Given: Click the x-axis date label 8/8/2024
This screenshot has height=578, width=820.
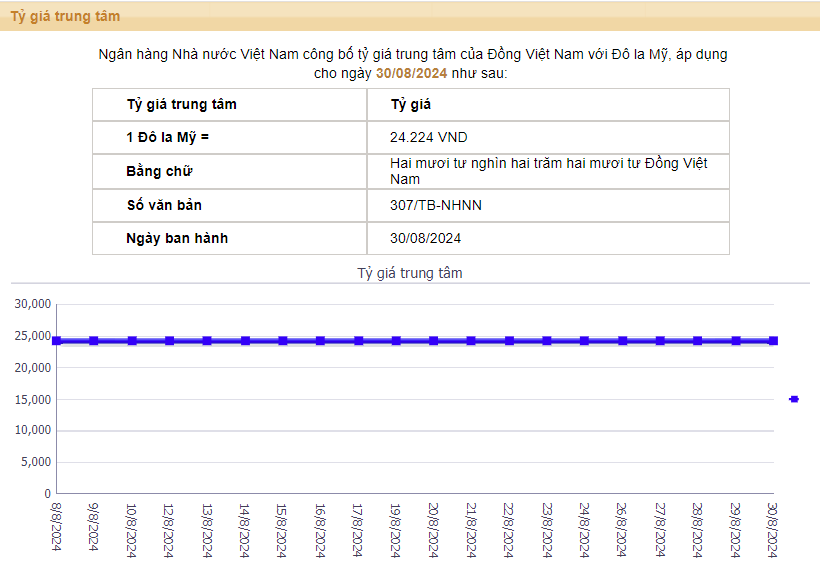Looking at the screenshot, I should (56, 527).
